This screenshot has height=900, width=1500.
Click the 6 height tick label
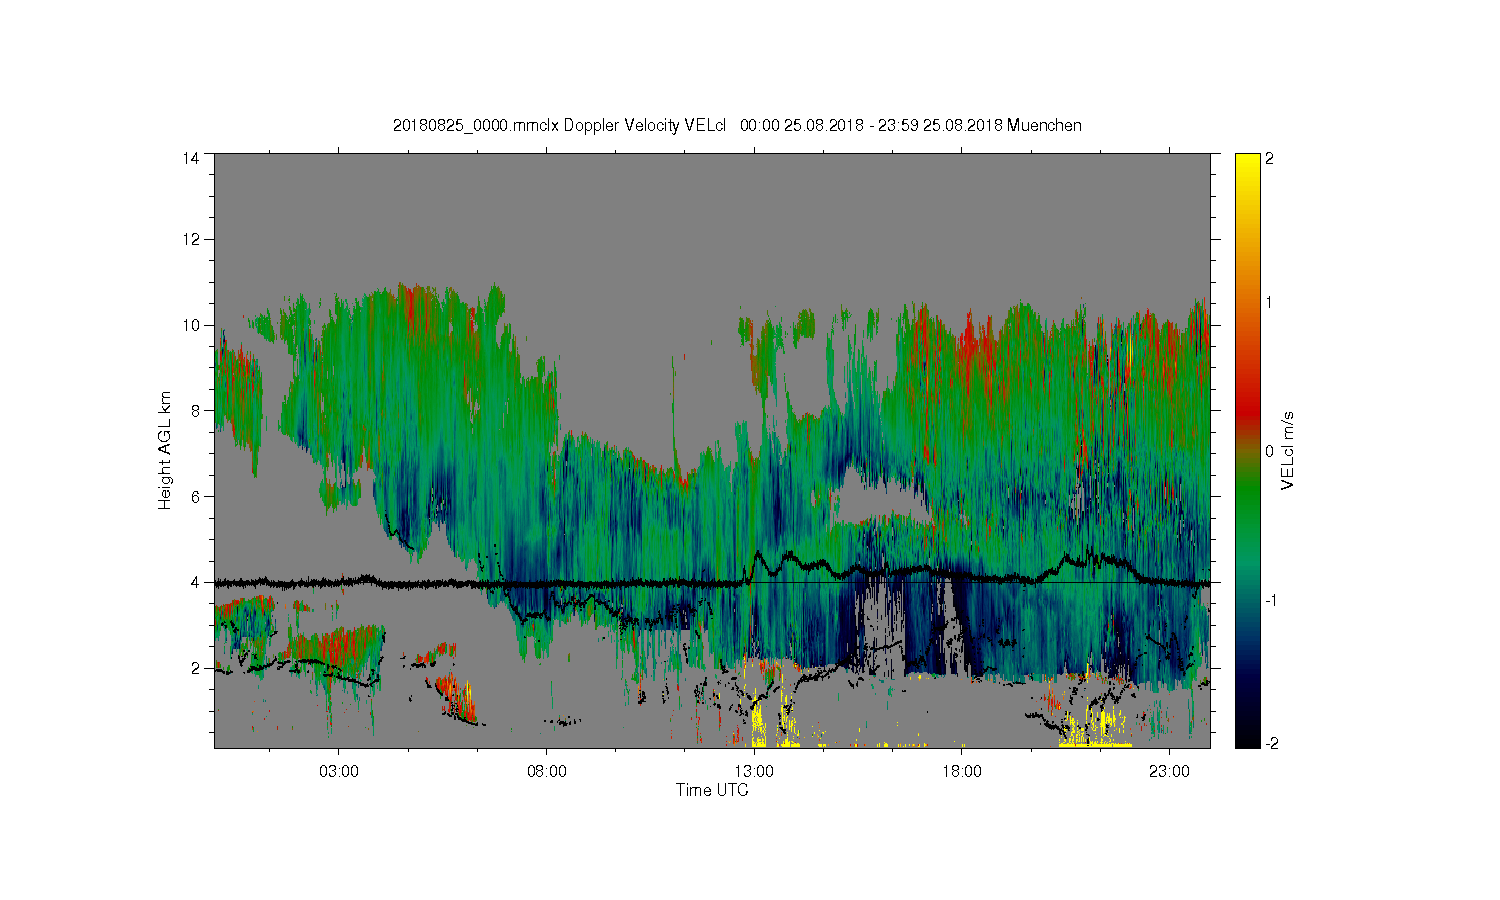[x=195, y=496]
